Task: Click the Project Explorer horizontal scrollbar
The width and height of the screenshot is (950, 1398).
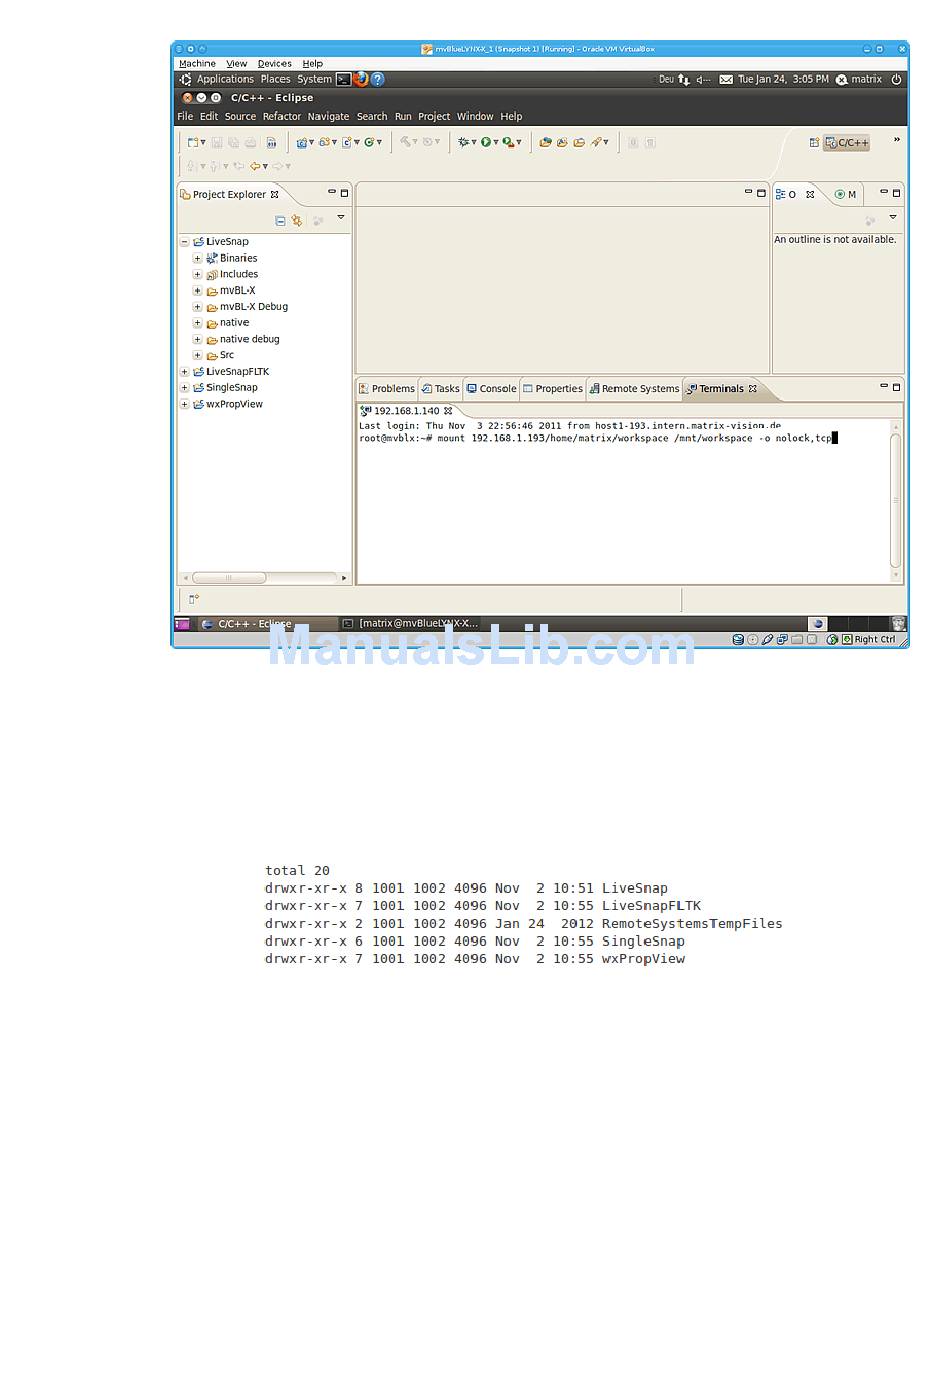Action: [x=229, y=578]
